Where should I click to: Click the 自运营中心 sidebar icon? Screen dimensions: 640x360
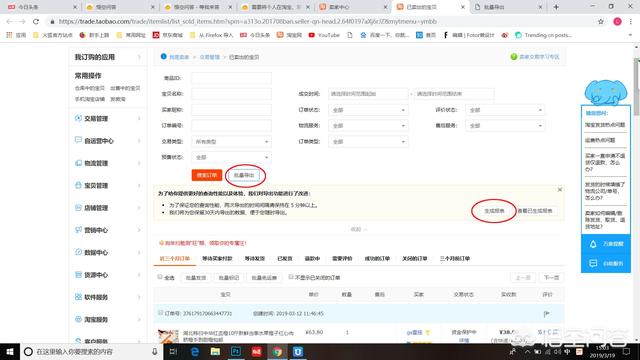(78, 140)
